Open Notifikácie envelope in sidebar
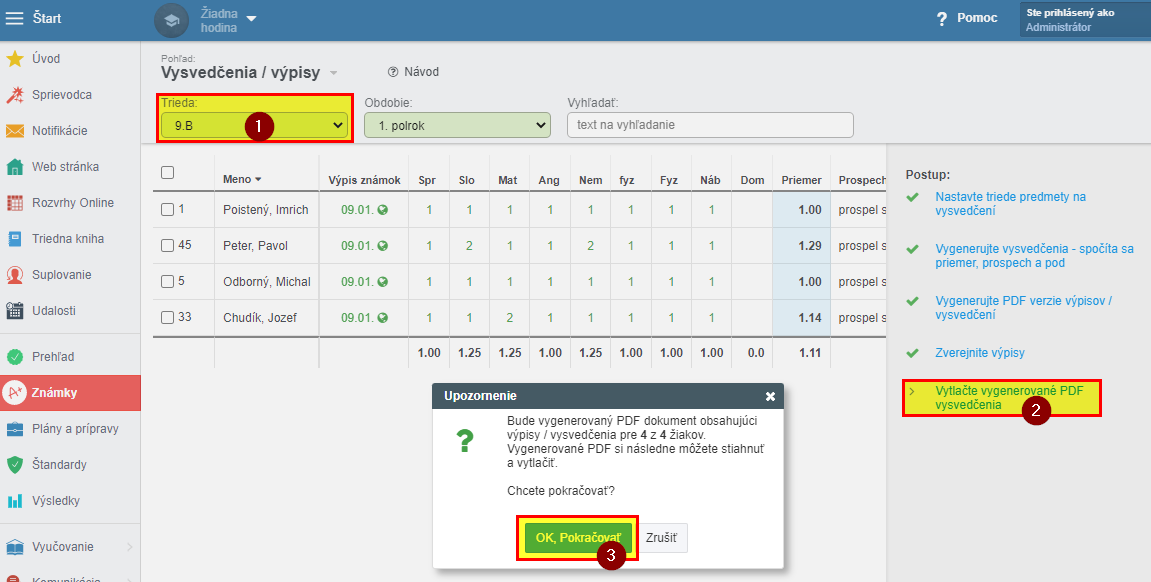Screen dimensions: 1151x582 [15, 131]
